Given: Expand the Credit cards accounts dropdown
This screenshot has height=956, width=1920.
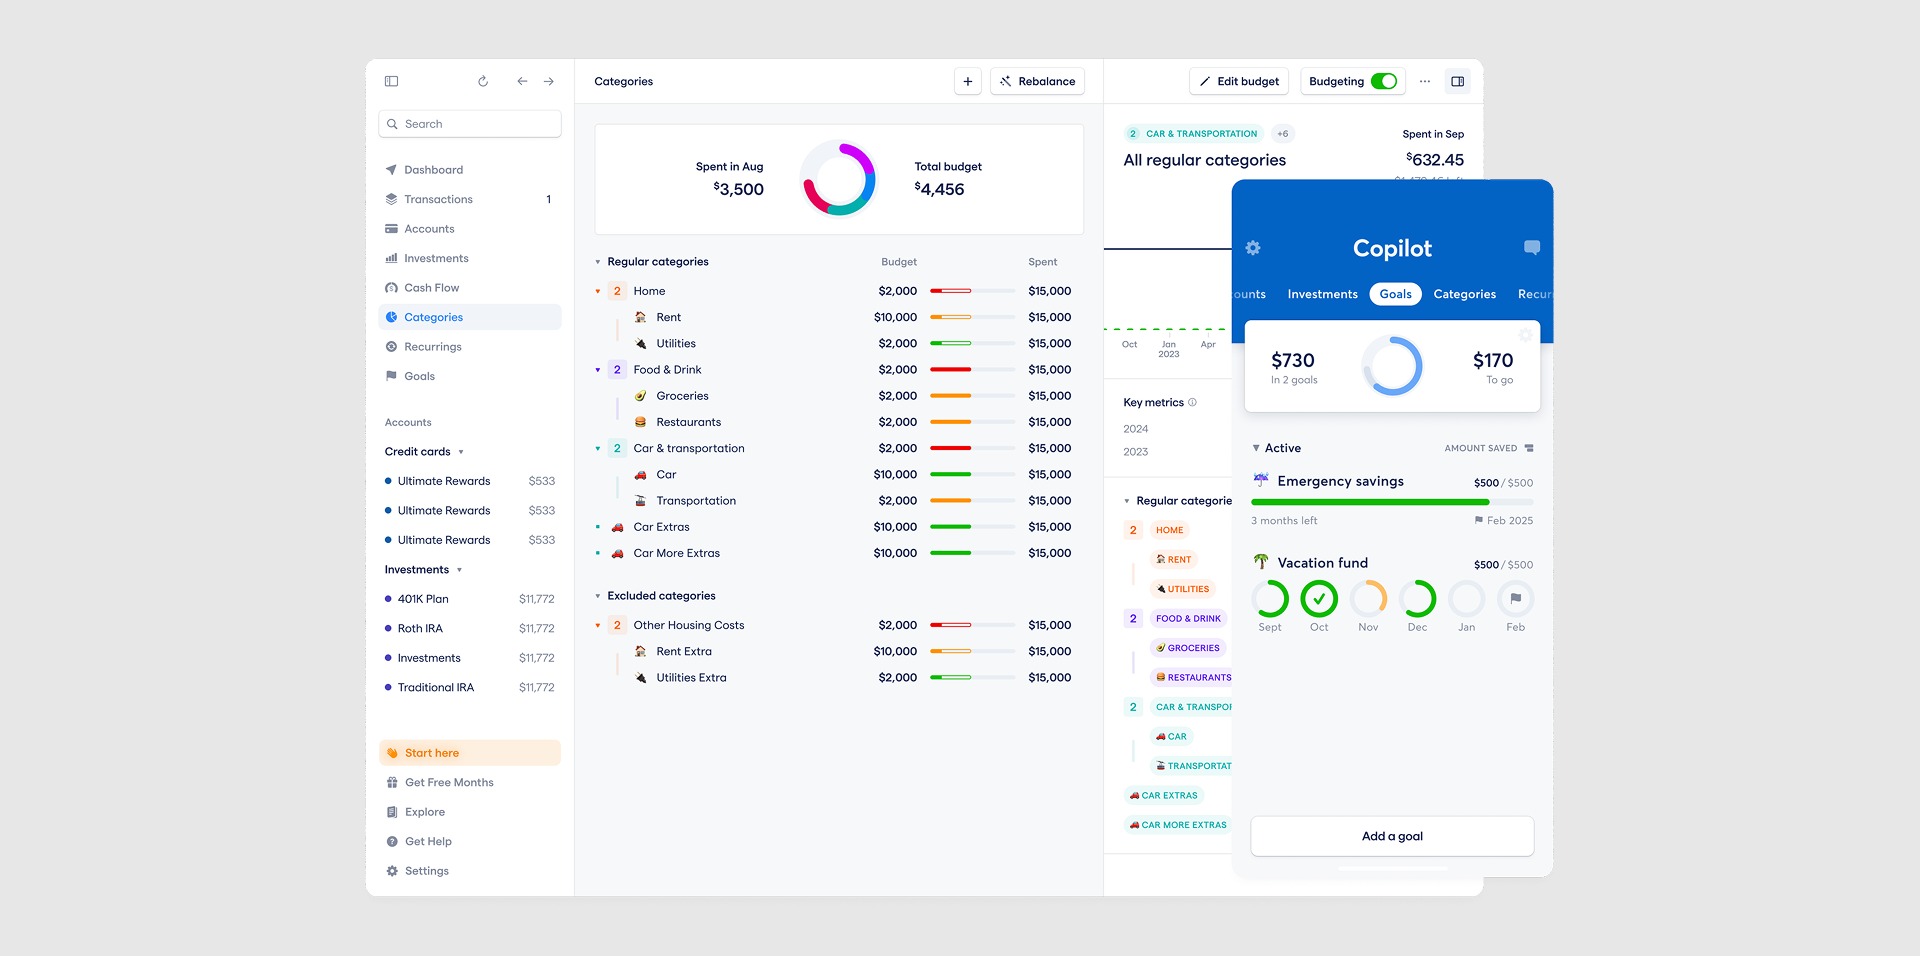Looking at the screenshot, I should 460,452.
